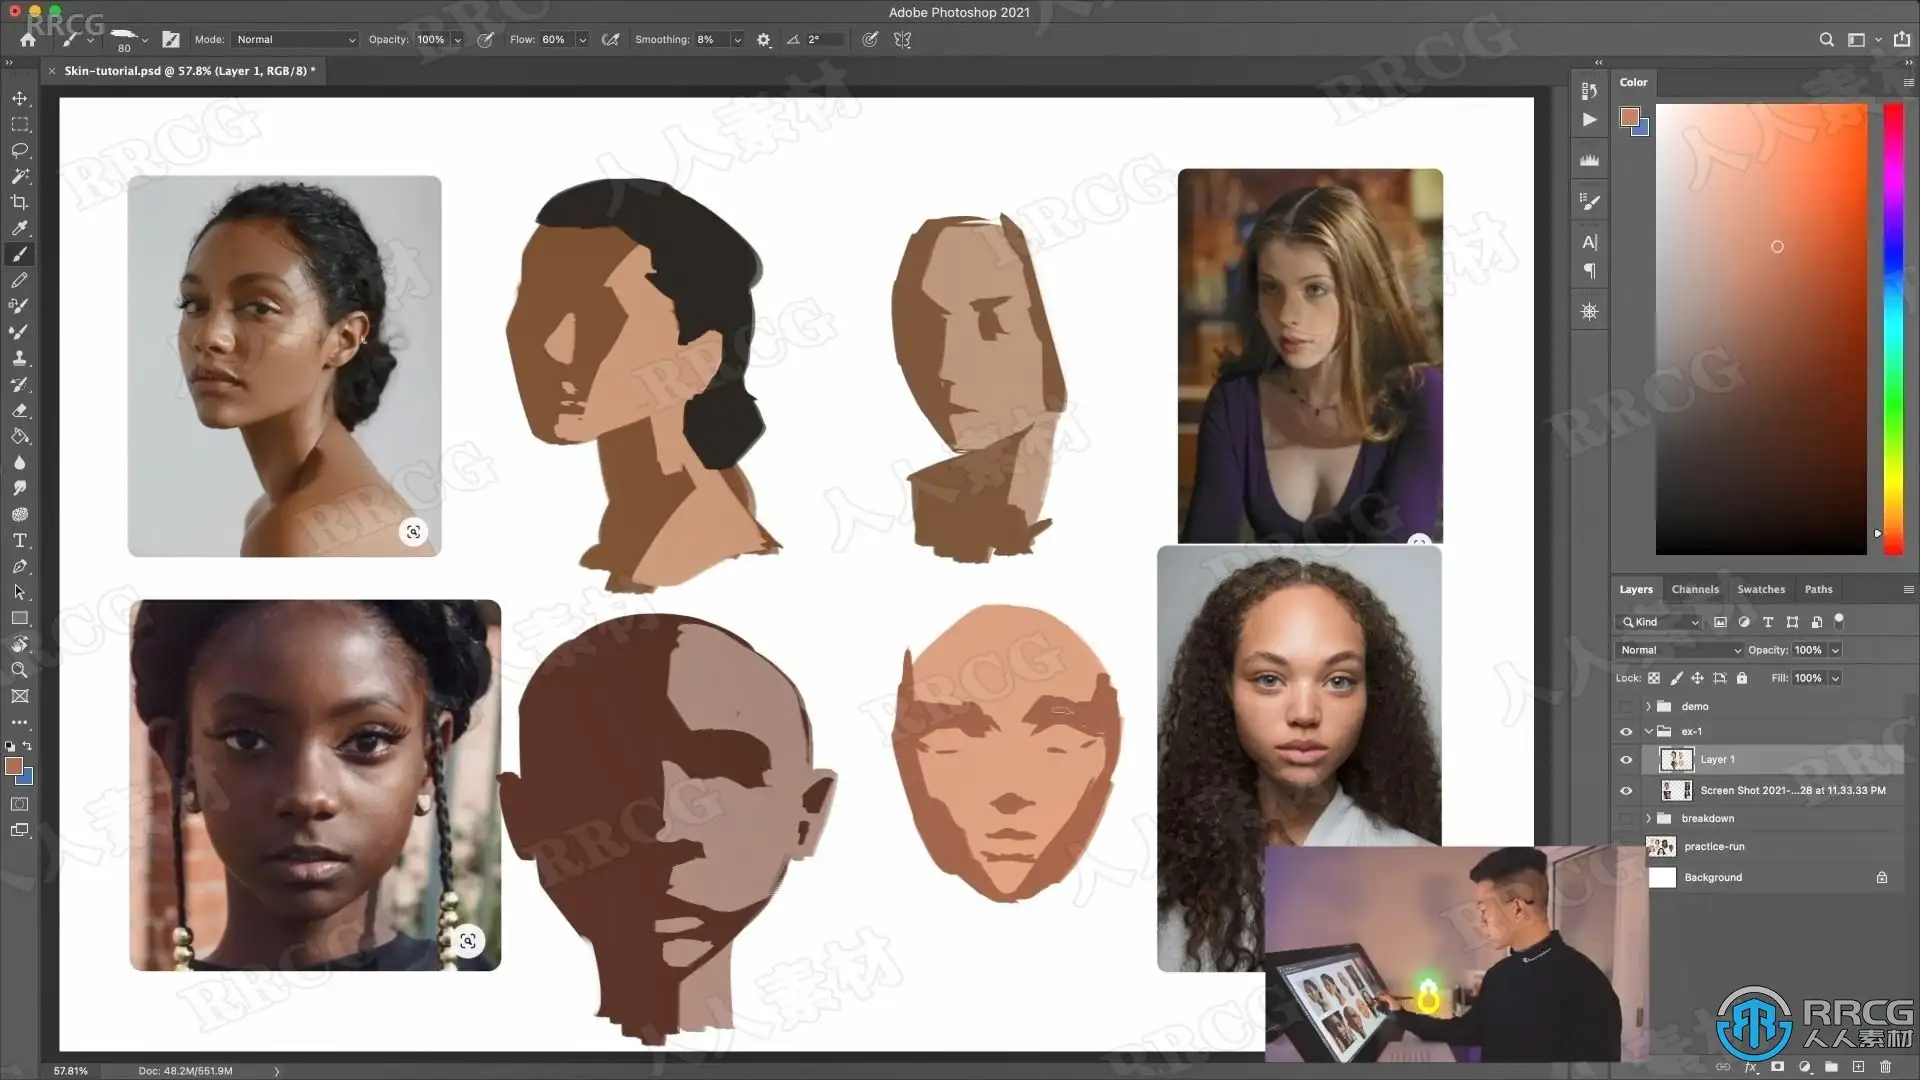This screenshot has height=1080, width=1920.
Task: Switch to the Channels tab
Action: [x=1694, y=589]
